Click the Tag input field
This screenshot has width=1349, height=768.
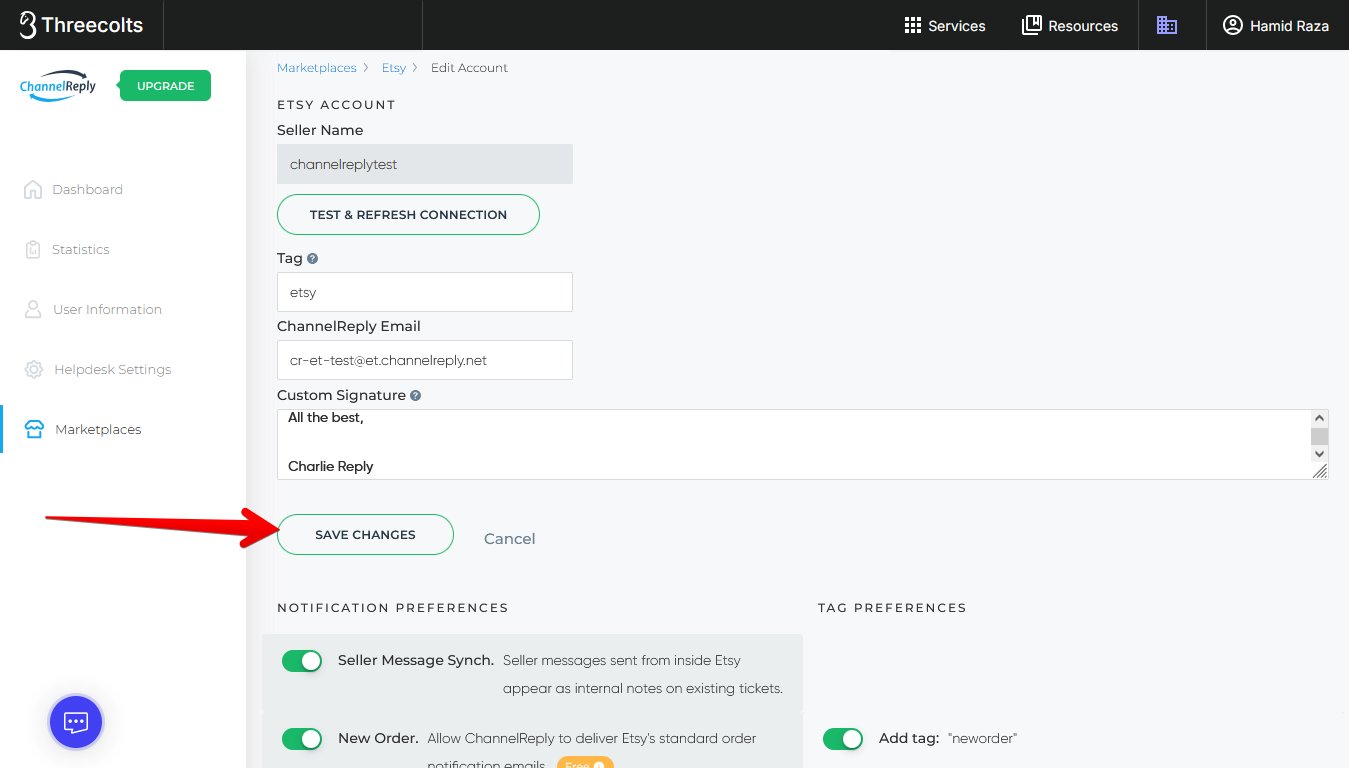pyautogui.click(x=425, y=292)
